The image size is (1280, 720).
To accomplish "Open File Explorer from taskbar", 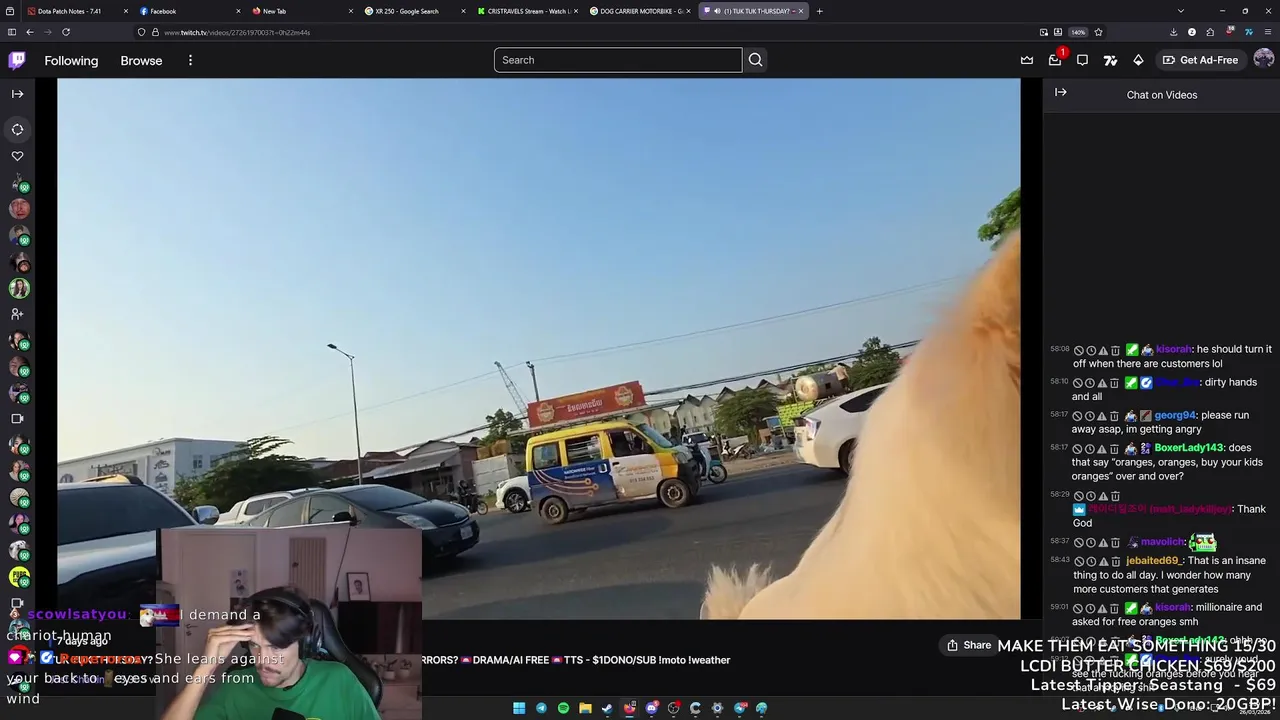I will pyautogui.click(x=585, y=708).
